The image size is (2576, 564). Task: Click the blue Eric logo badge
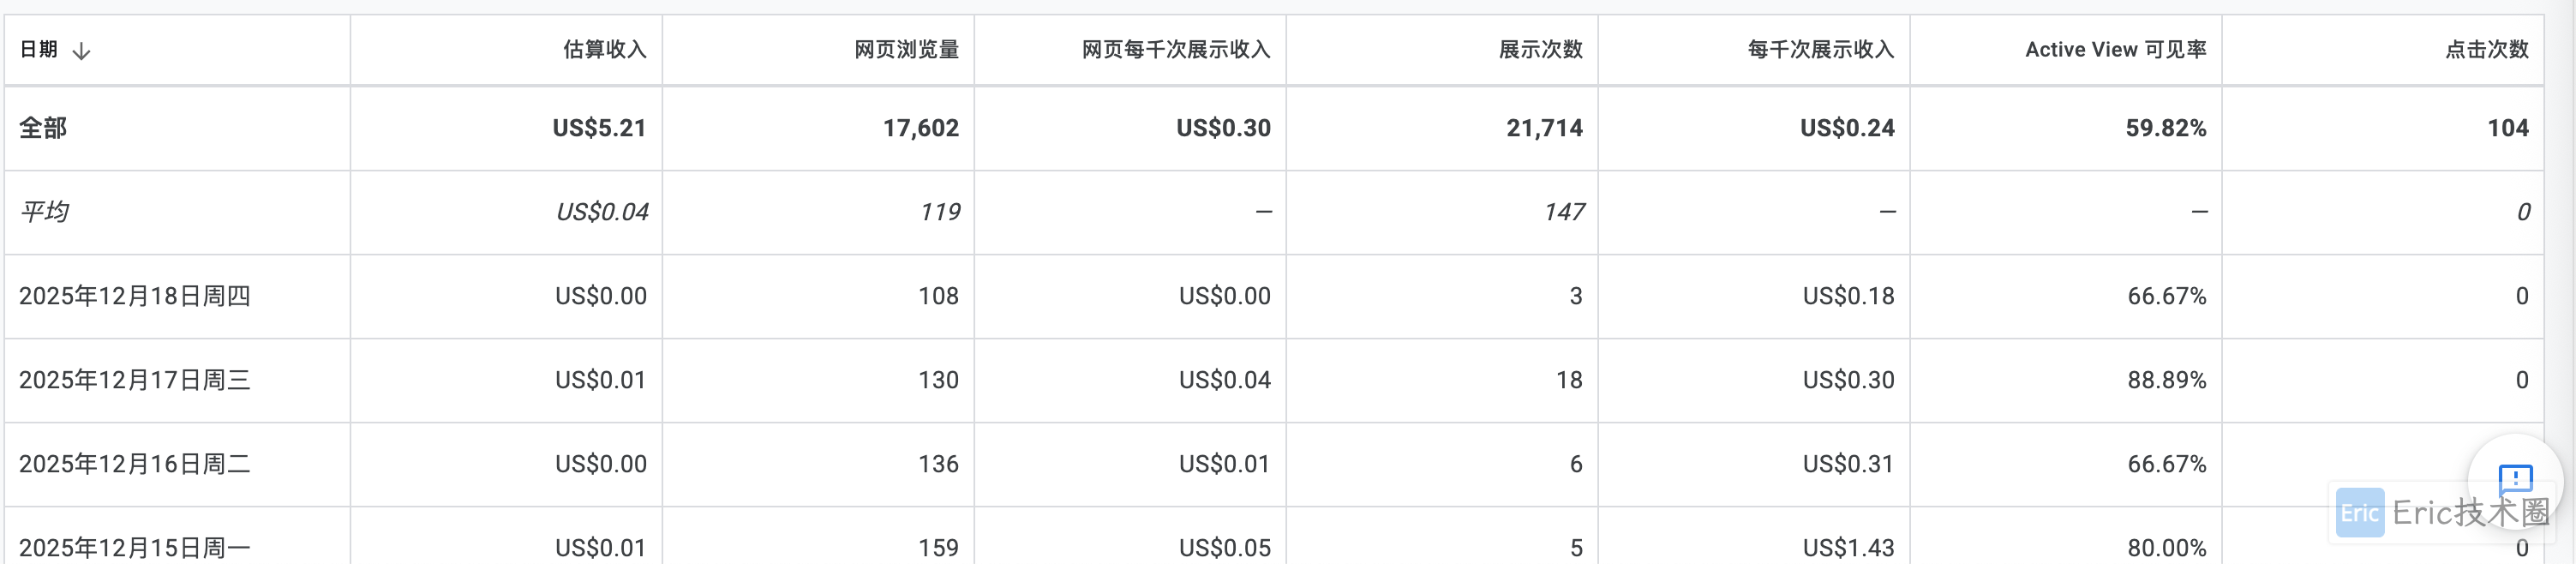[2359, 513]
